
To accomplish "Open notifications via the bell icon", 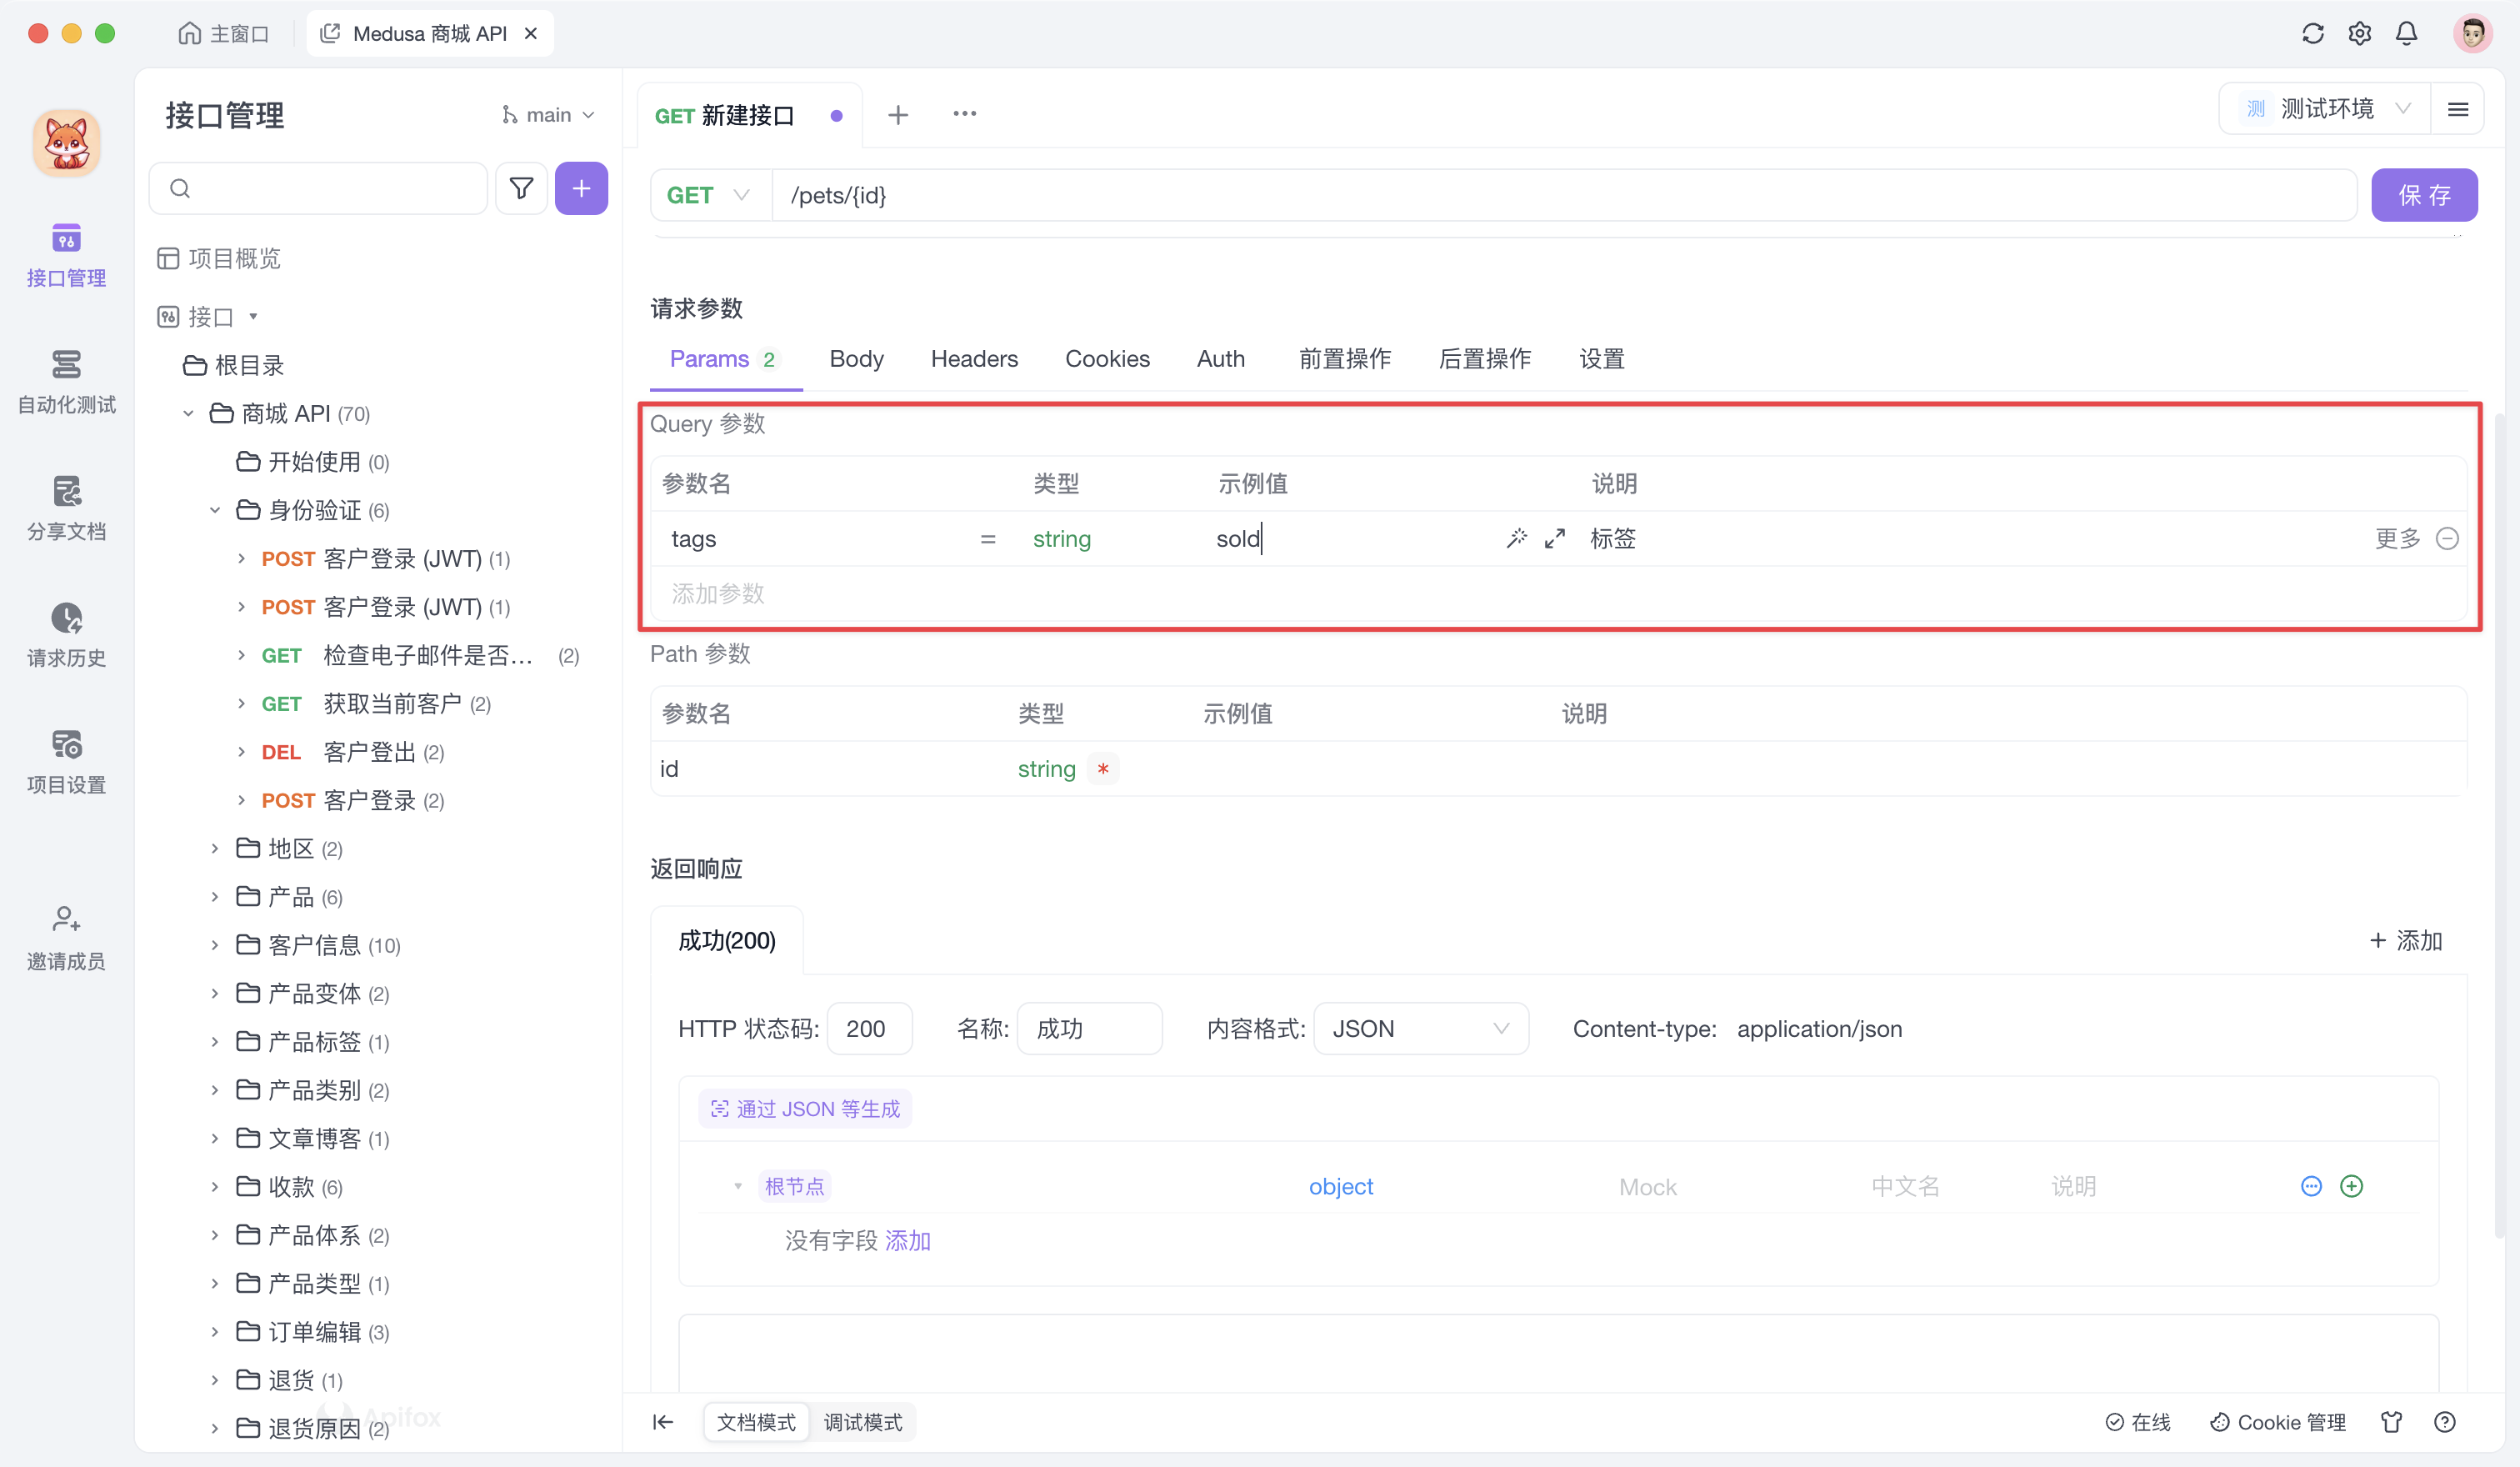I will click(x=2407, y=32).
